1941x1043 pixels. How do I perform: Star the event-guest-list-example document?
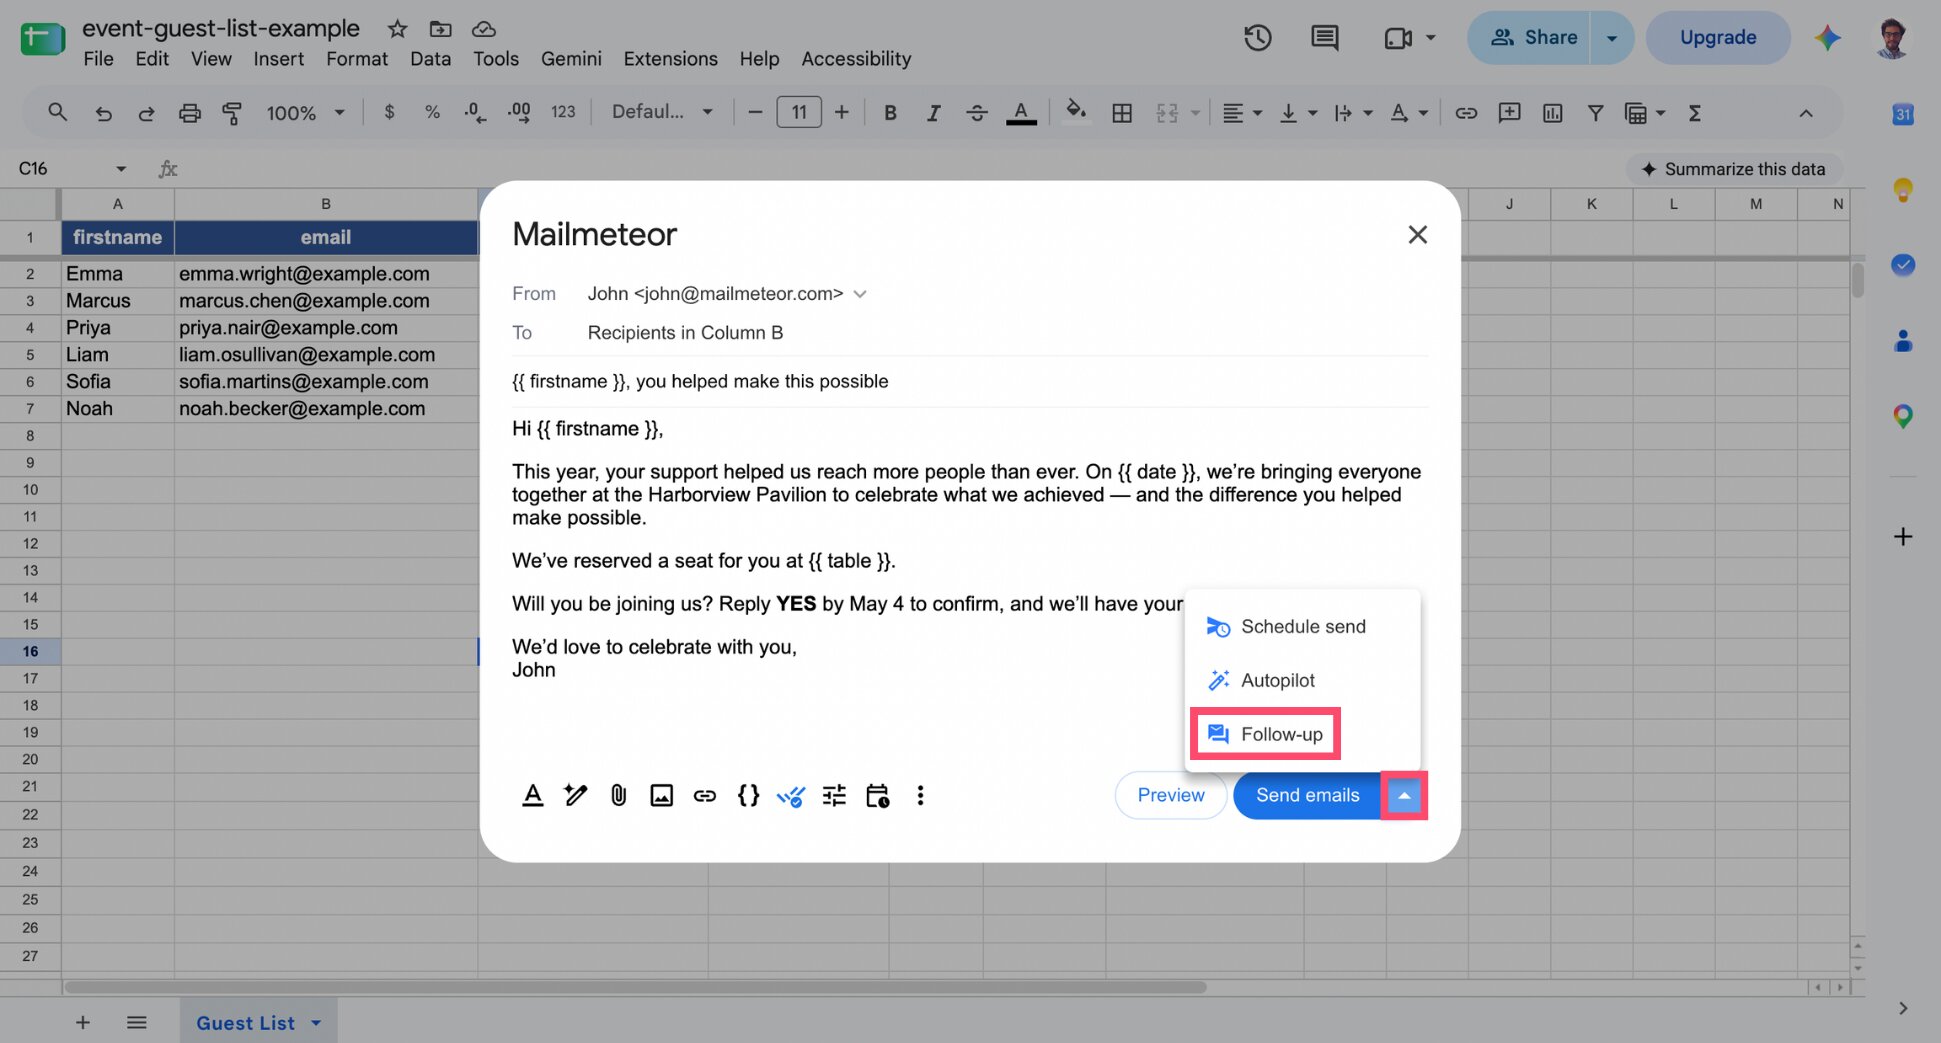coord(397,29)
